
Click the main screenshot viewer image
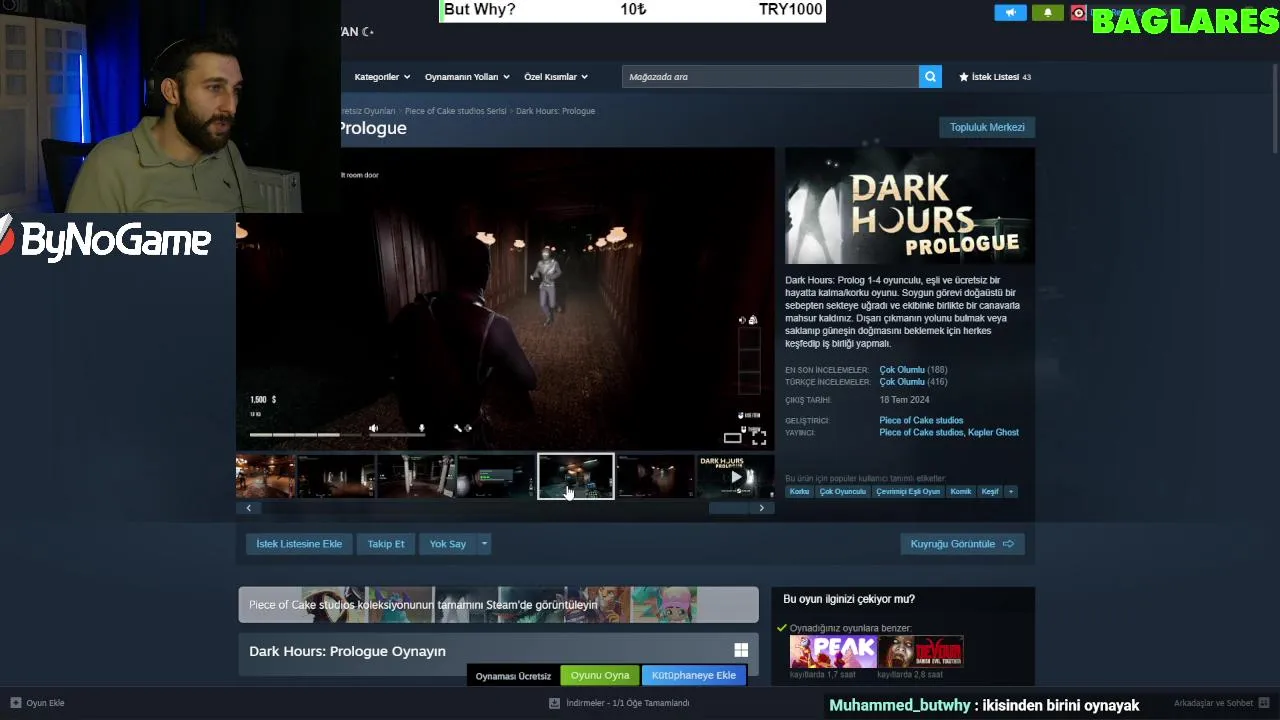(x=505, y=300)
